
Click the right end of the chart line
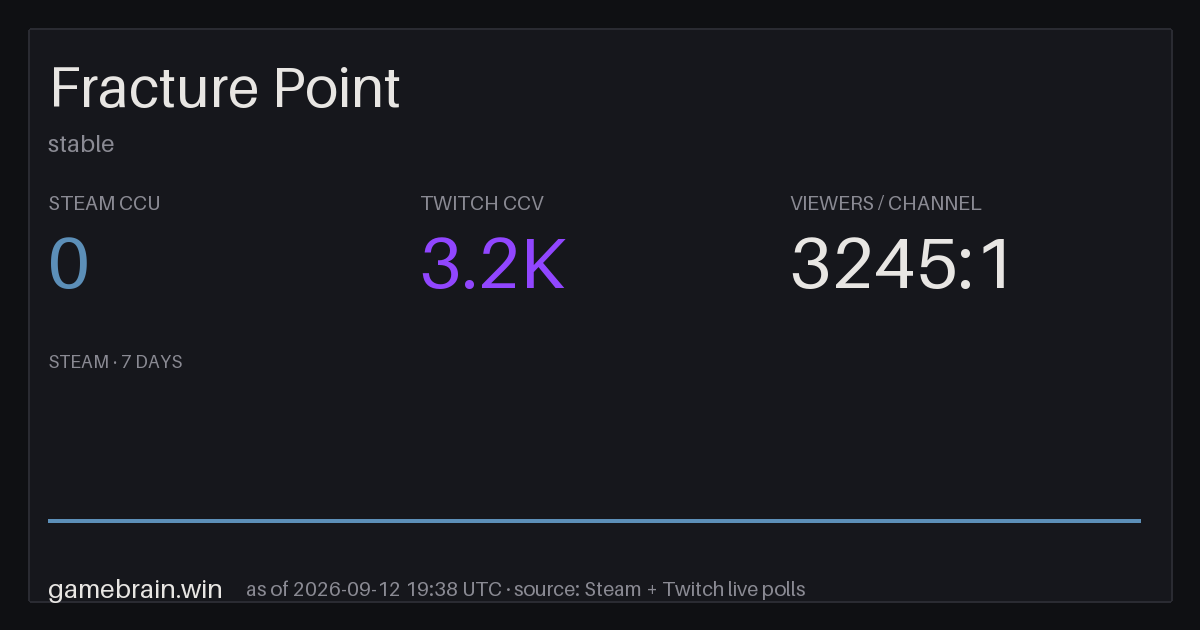1139,520
